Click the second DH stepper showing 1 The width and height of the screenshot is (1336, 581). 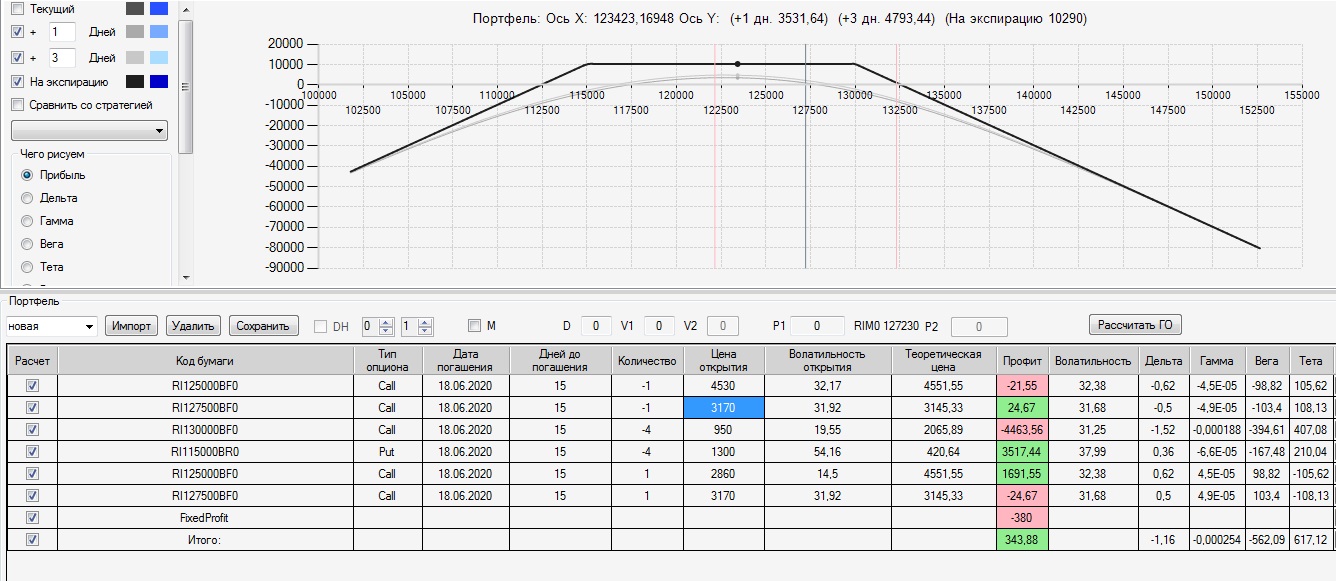click(x=416, y=326)
